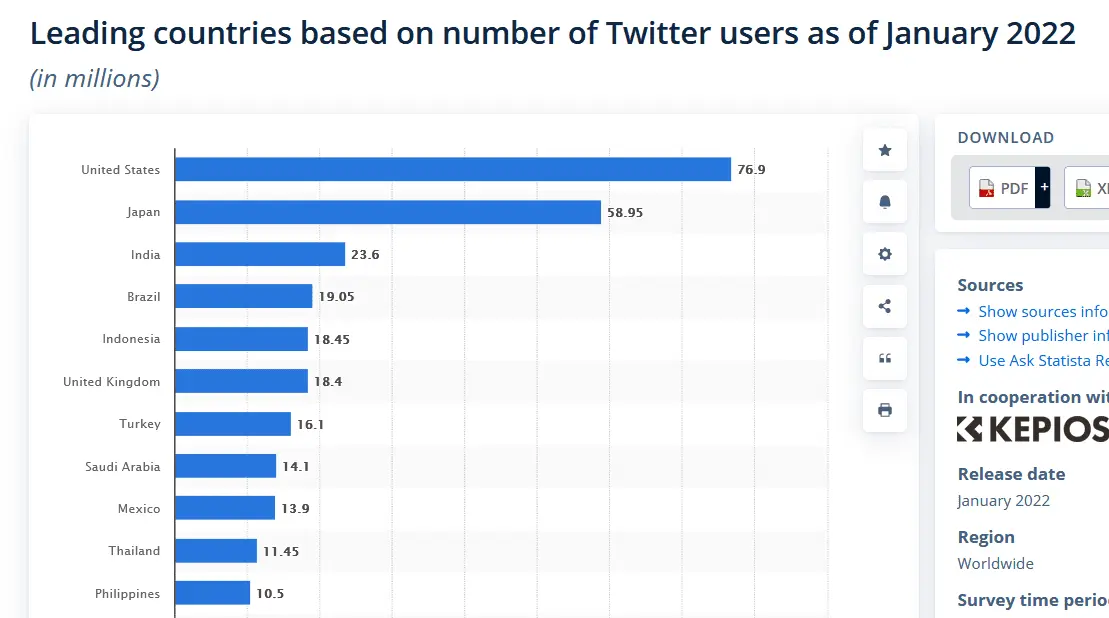The image size is (1109, 618).
Task: Open Show sources information link
Action: (x=1042, y=311)
